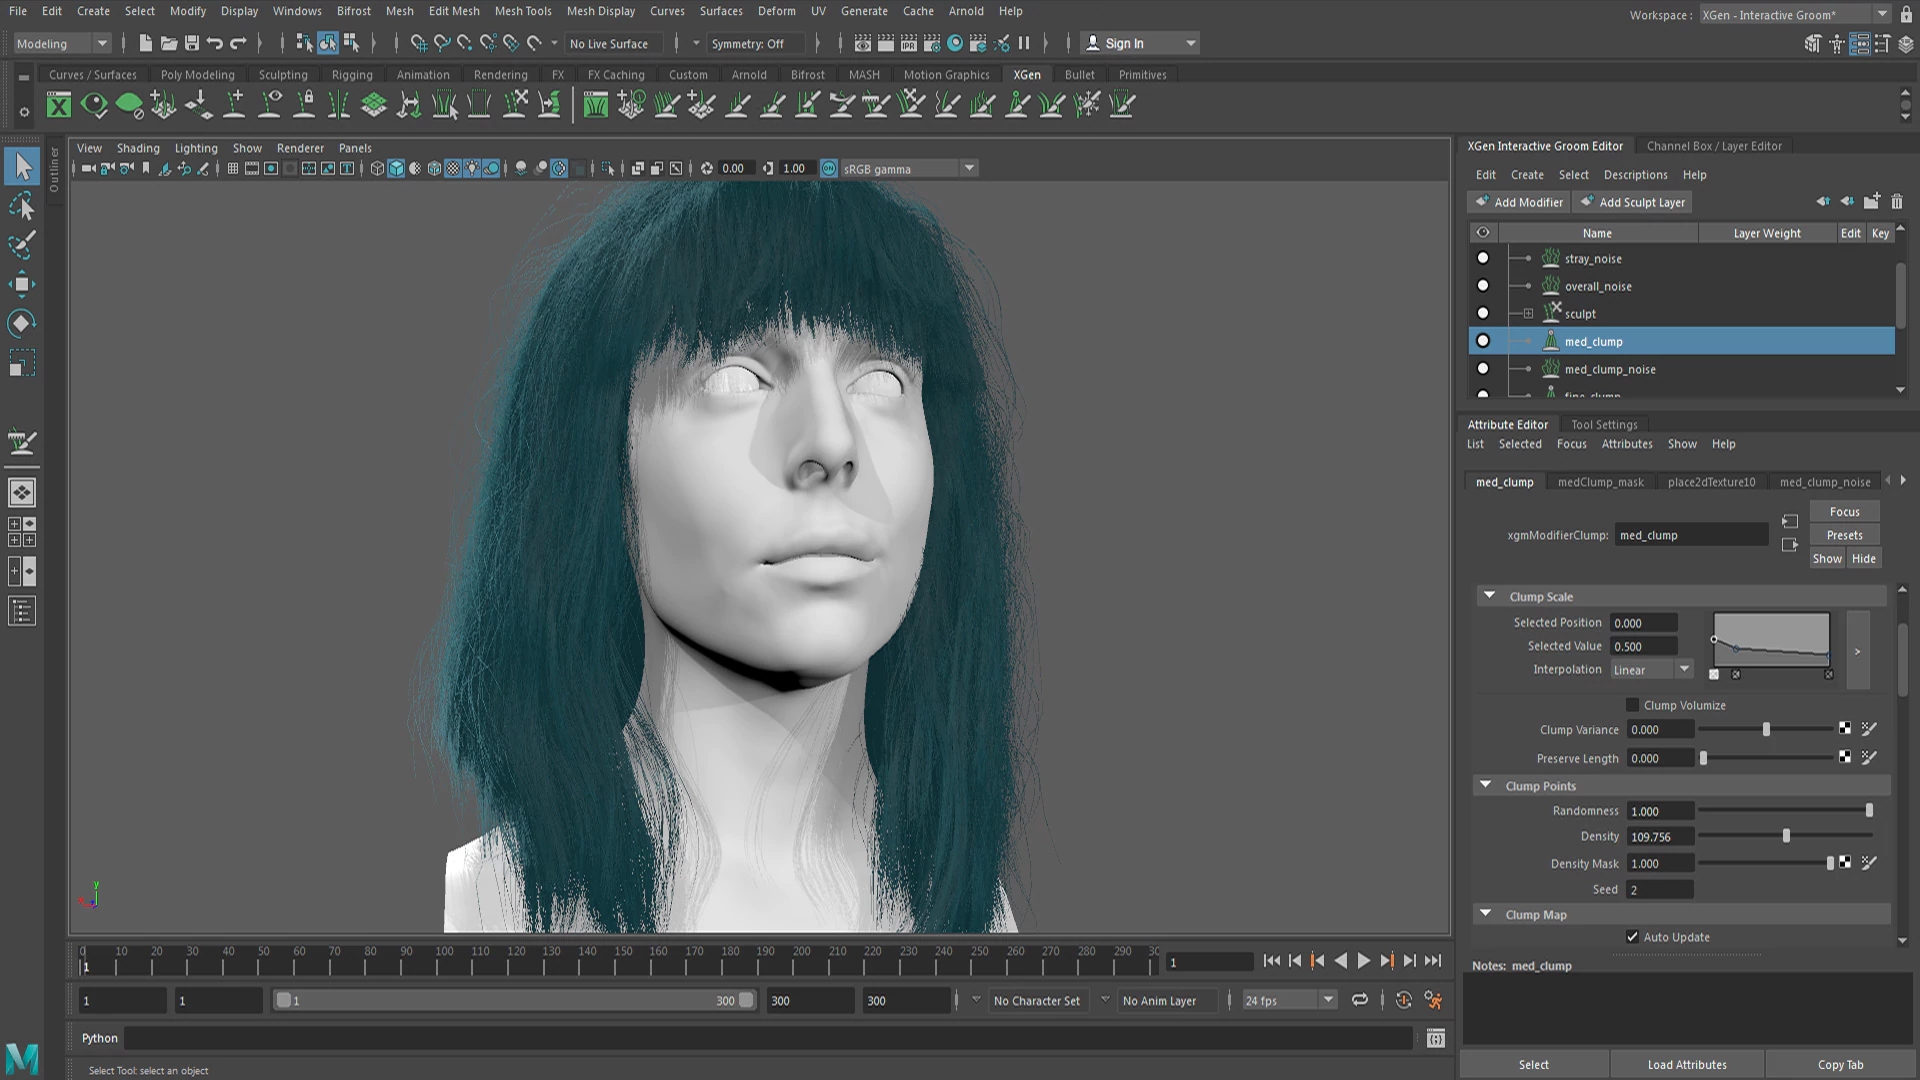Select the Grab tool icon on XGen shelf
Screen dimensions: 1920x1080
point(842,104)
